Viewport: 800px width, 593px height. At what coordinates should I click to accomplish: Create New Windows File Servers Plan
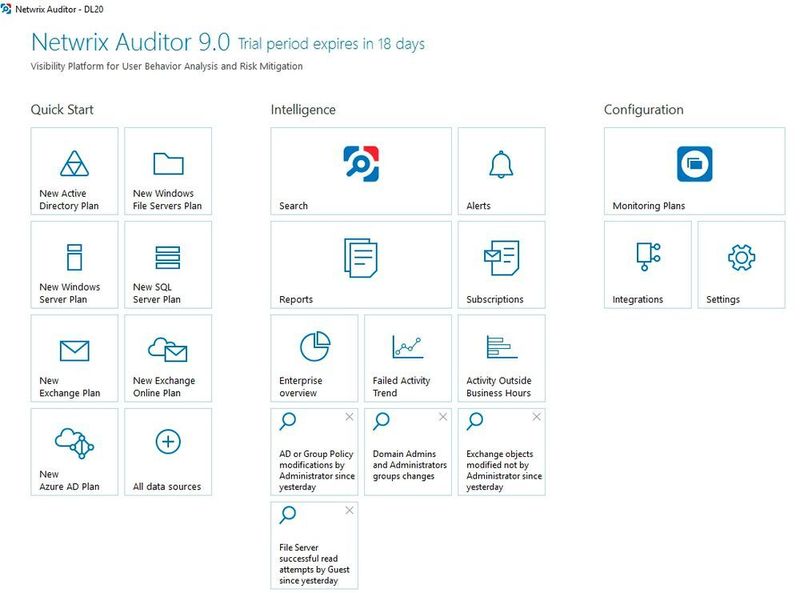[168, 171]
